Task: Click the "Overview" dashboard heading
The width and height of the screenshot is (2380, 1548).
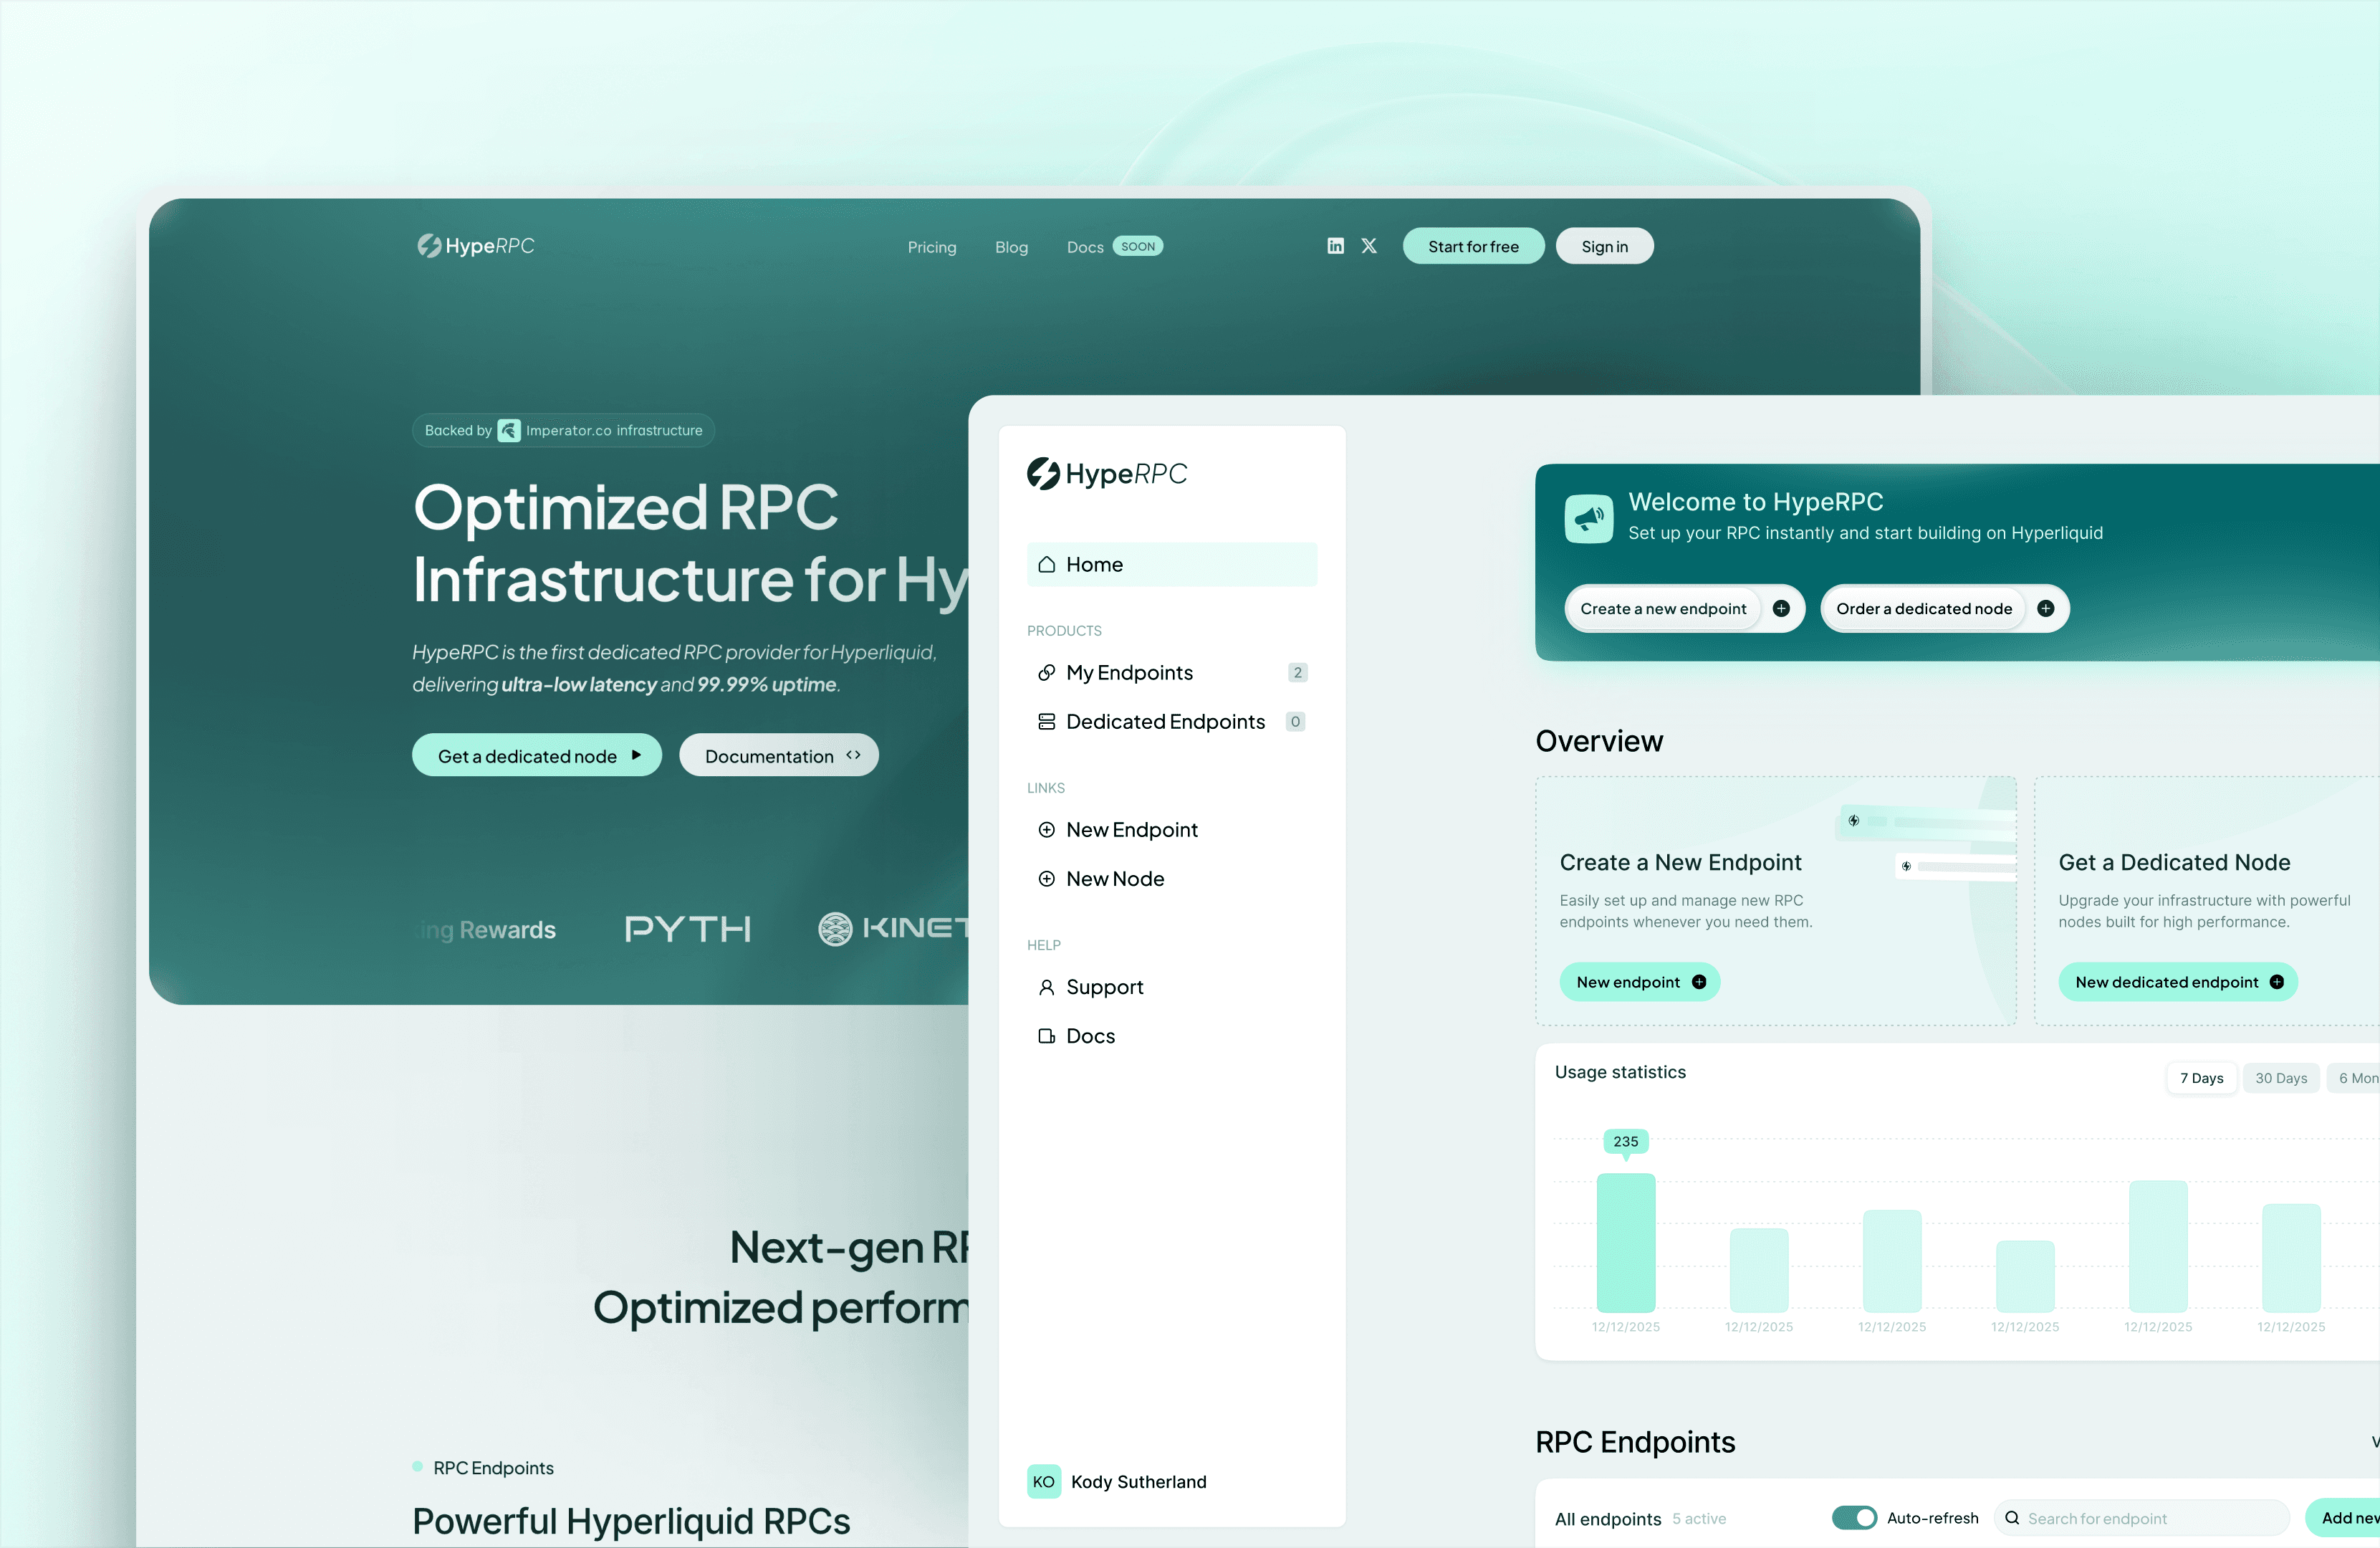Action: [1599, 741]
